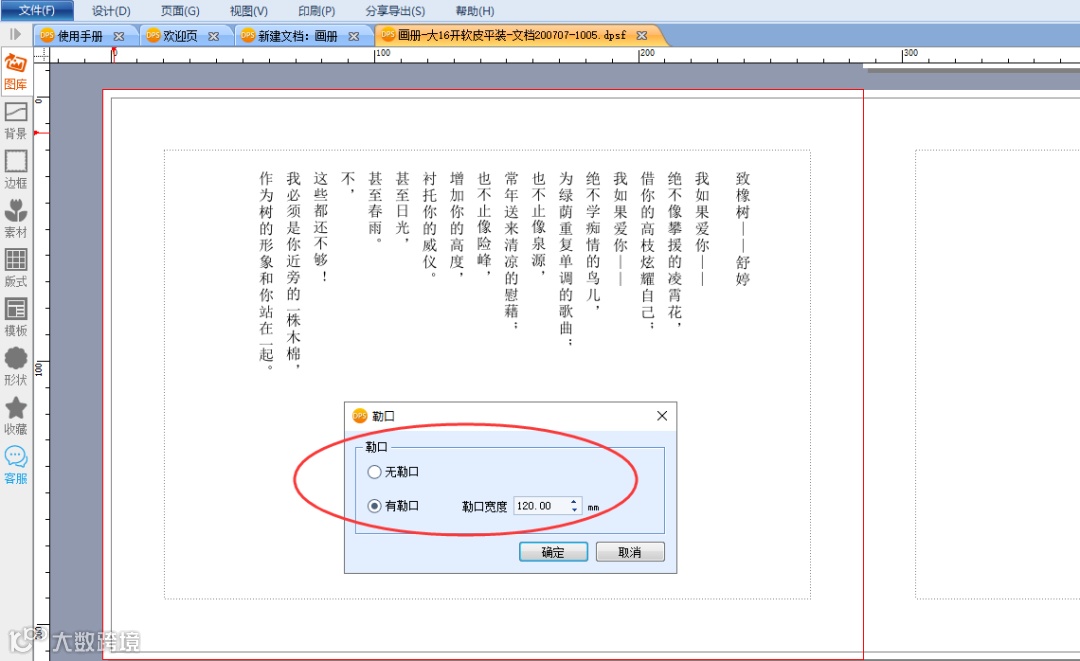Click the poem line 这些都还不够
Image resolution: width=1080 pixels, height=661 pixels.
point(321,227)
